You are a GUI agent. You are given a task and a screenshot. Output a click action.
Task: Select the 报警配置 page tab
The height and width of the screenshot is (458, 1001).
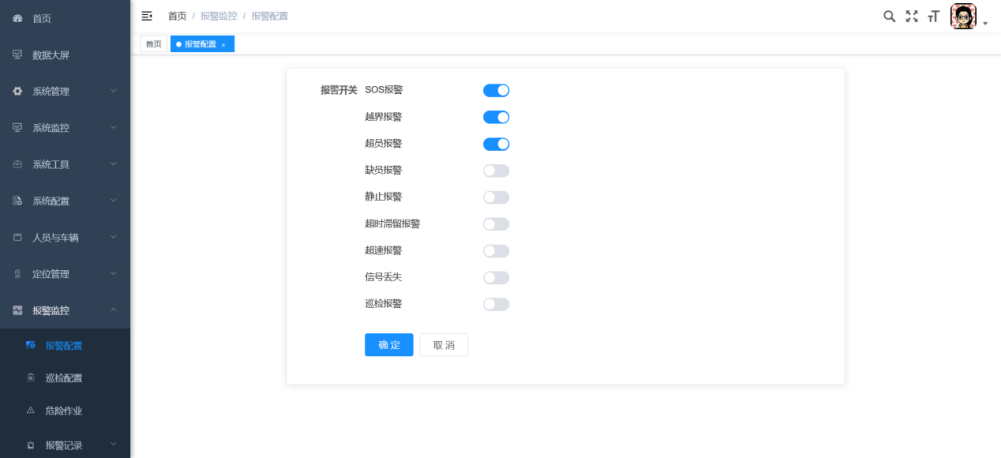(x=202, y=44)
